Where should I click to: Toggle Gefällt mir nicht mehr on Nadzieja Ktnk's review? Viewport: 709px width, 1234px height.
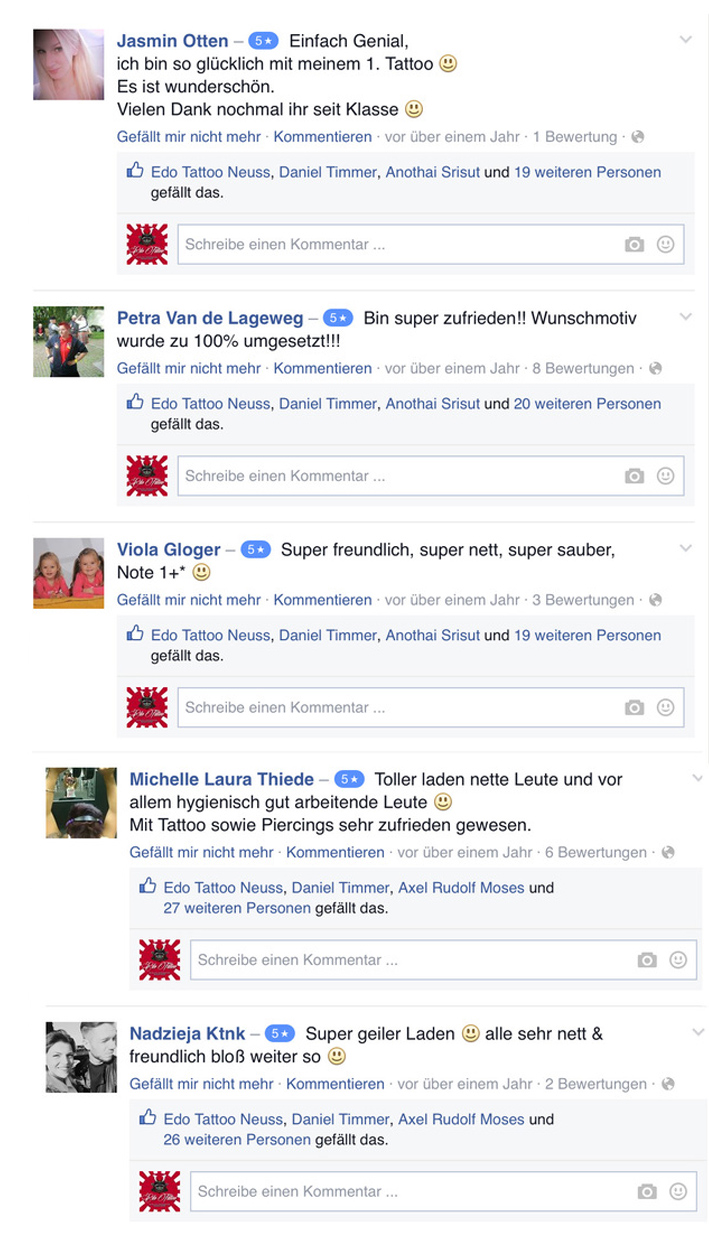(x=201, y=1084)
